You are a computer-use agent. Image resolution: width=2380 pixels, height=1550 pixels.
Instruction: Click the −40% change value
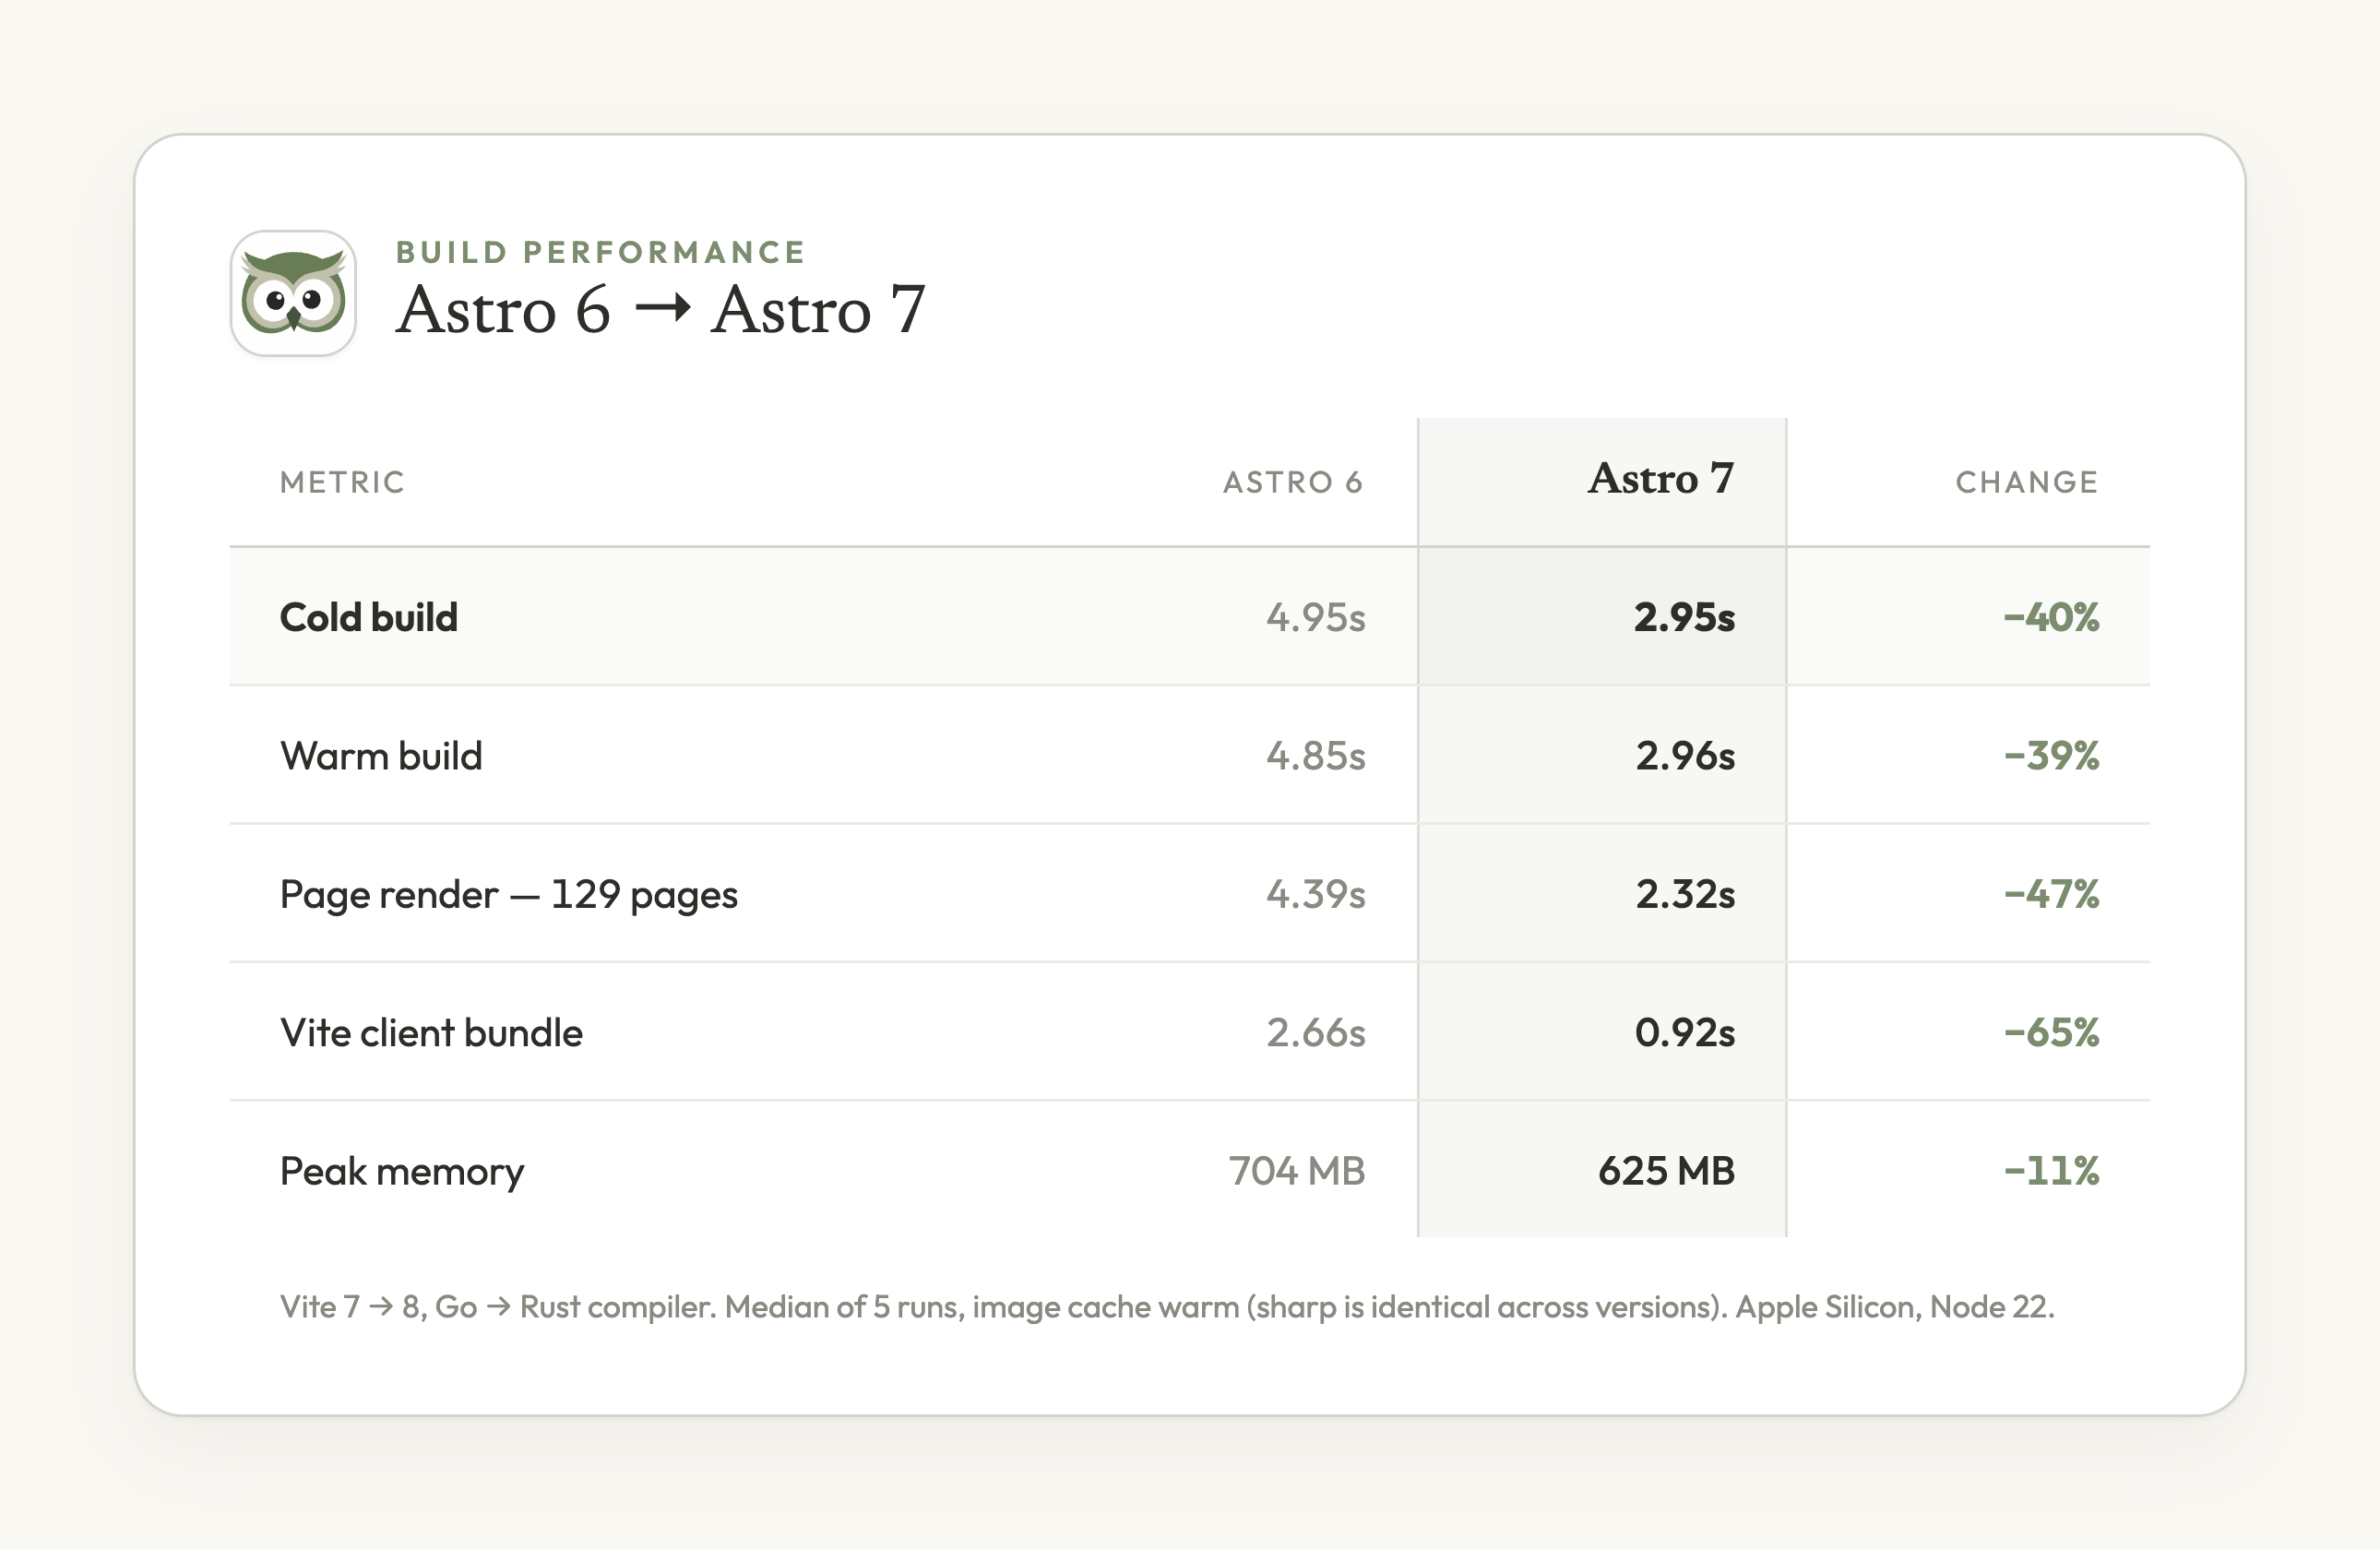click(x=2052, y=617)
